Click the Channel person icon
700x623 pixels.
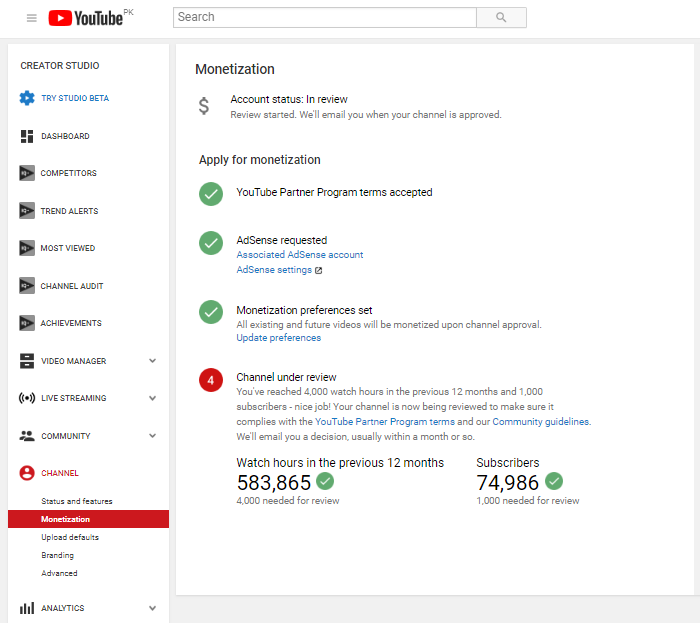coord(27,473)
